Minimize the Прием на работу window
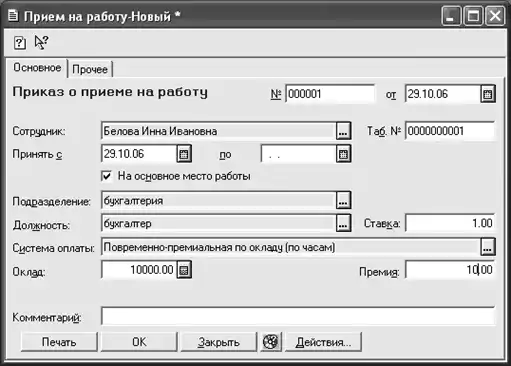 [451, 16]
